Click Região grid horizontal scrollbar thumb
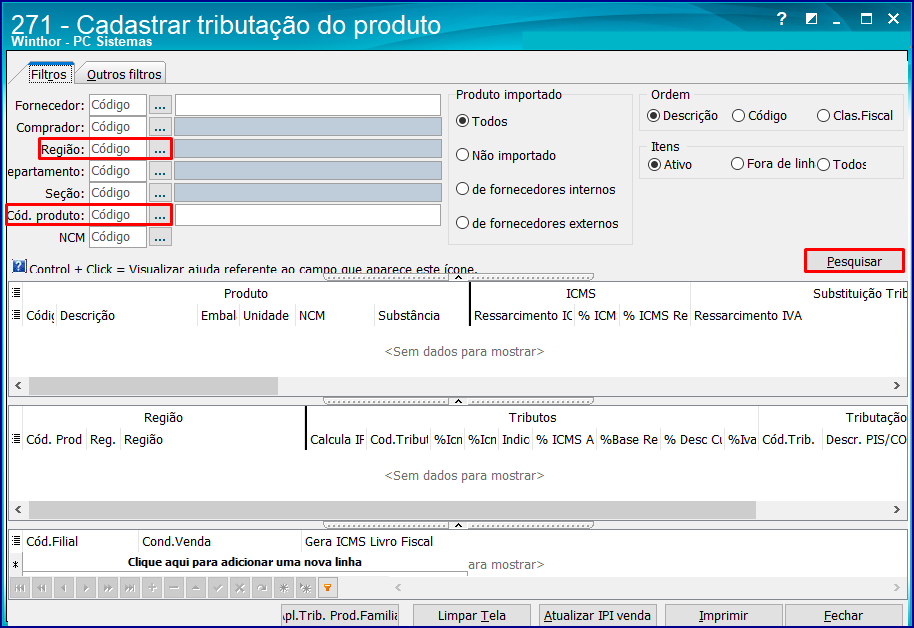This screenshot has height=628, width=914. (392, 510)
